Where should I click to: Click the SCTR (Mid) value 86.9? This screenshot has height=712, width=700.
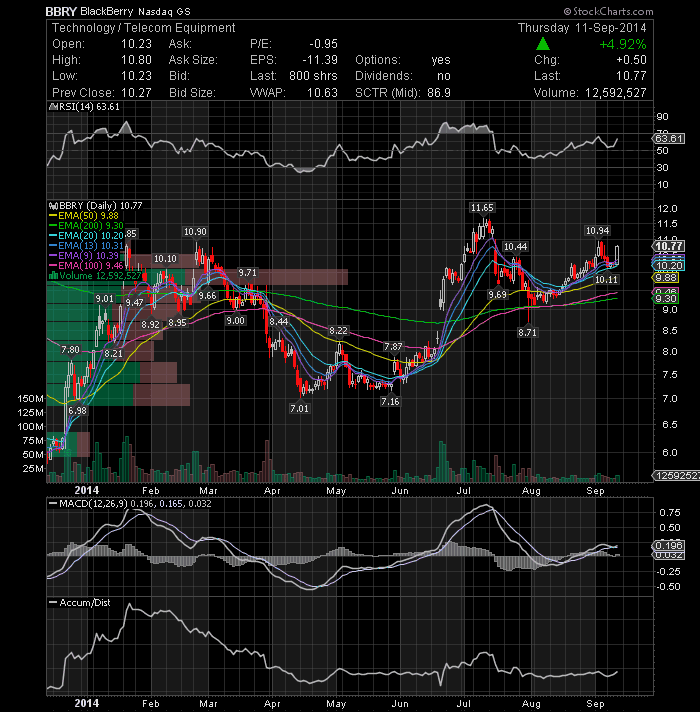point(439,93)
